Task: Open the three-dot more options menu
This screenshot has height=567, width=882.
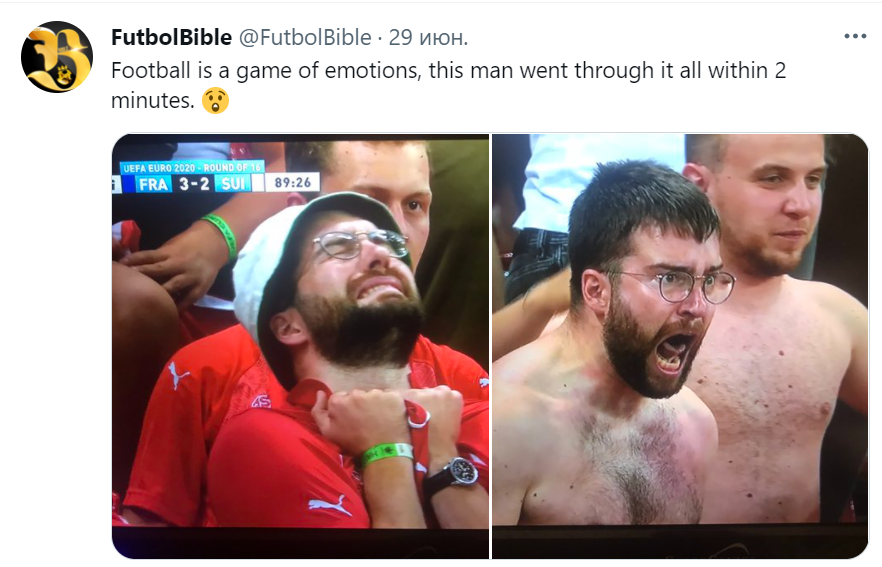Action: [x=855, y=37]
